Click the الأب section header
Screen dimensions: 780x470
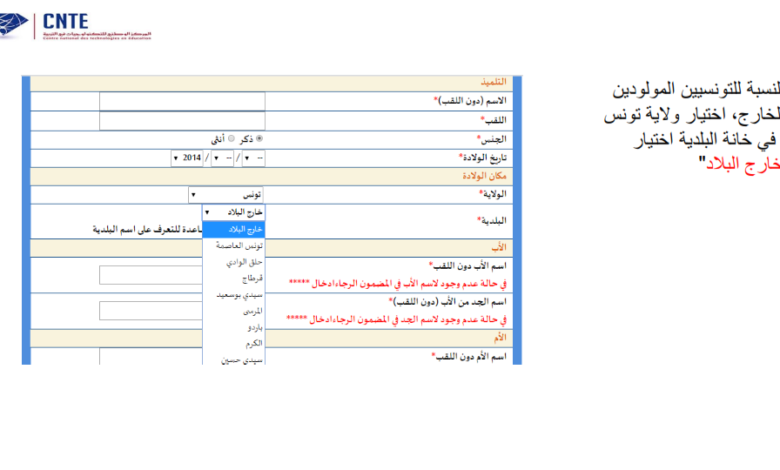(x=499, y=248)
